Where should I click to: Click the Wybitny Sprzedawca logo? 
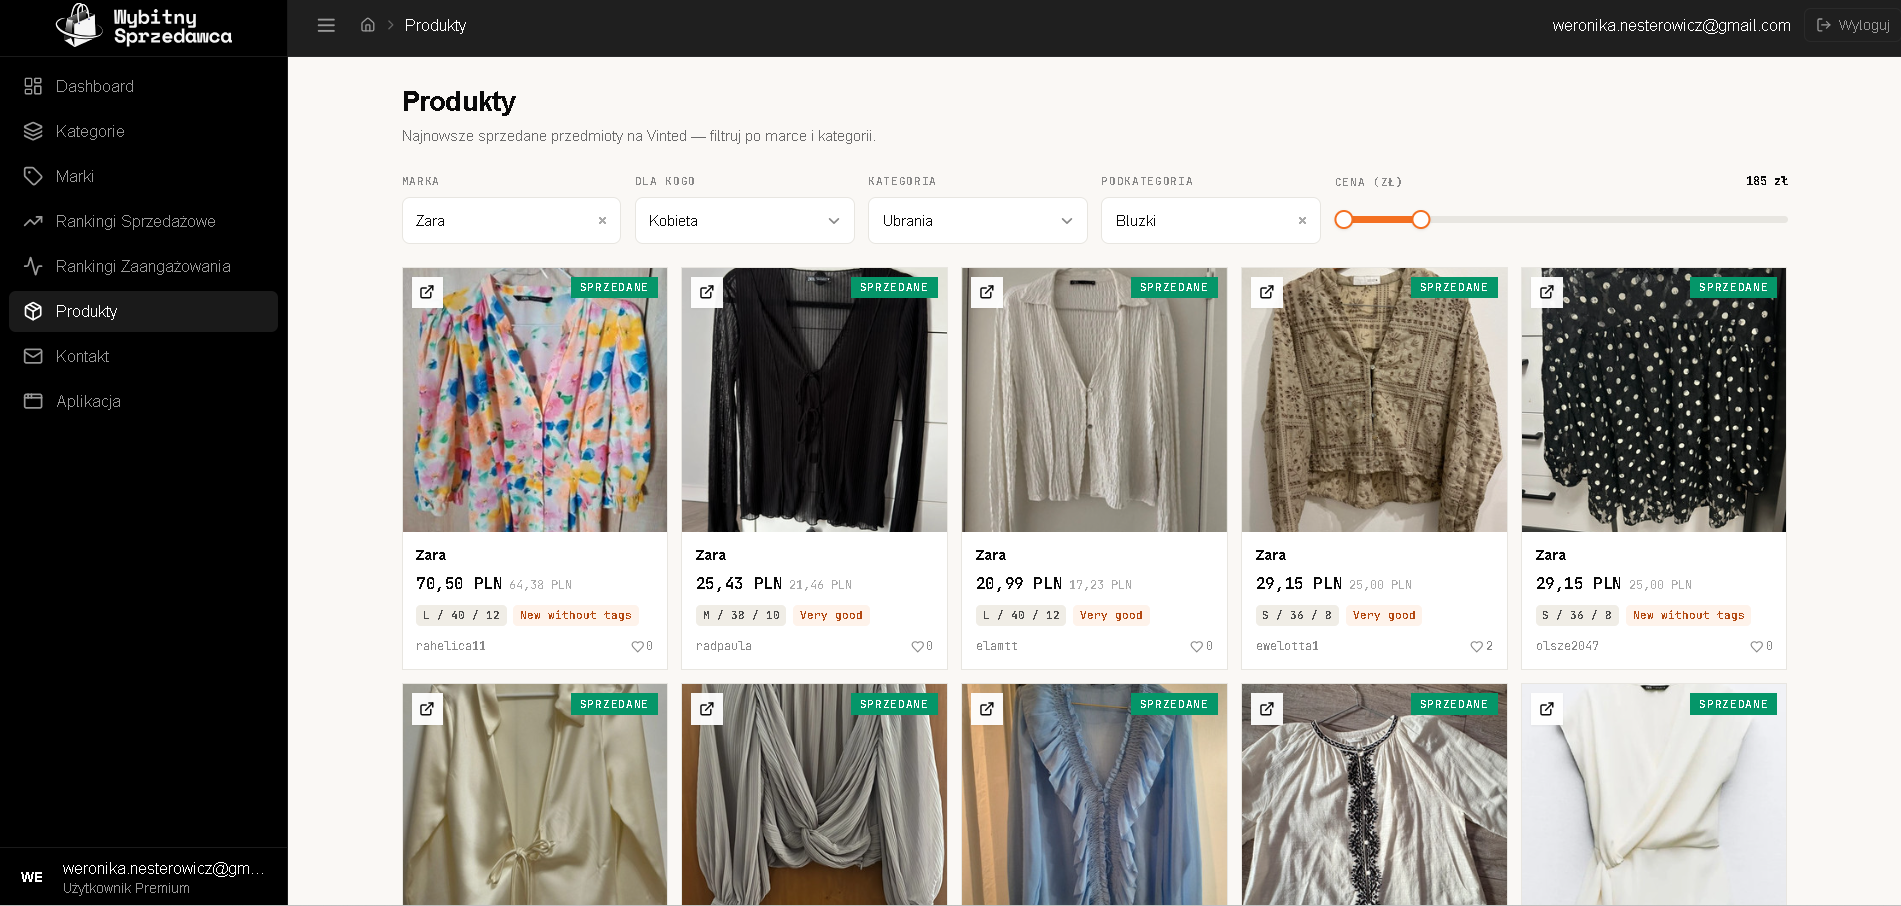click(x=144, y=26)
